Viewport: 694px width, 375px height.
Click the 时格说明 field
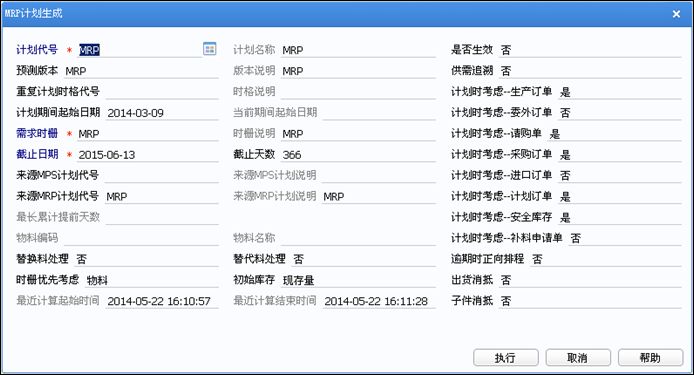tap(359, 92)
